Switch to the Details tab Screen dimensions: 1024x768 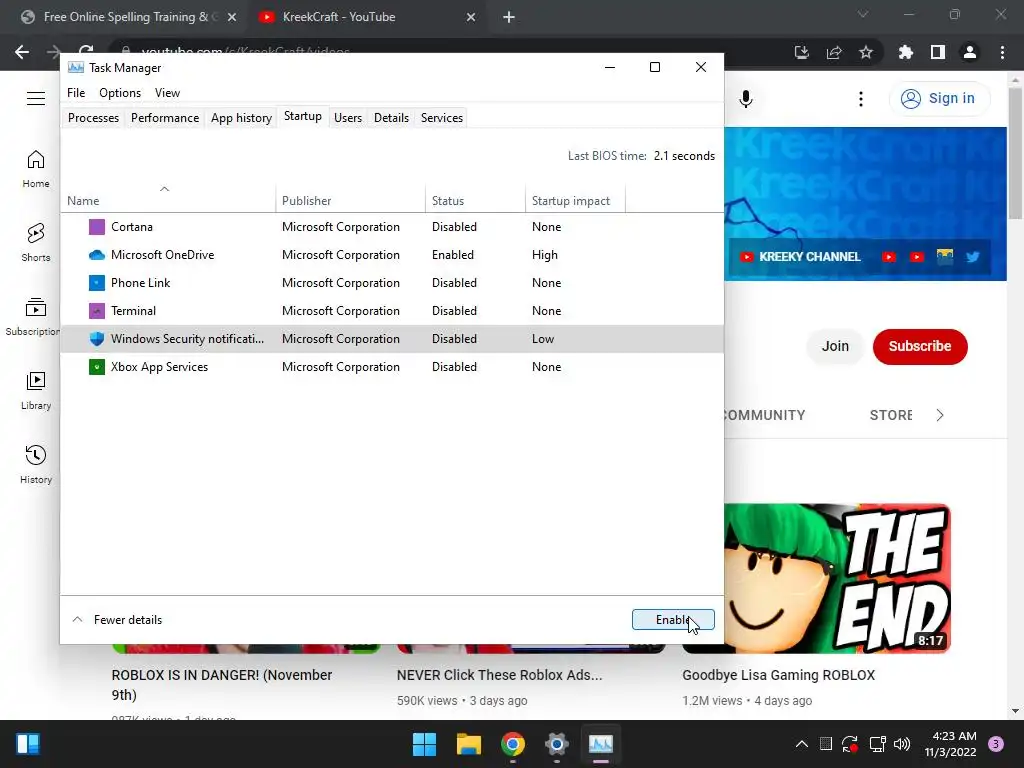(391, 118)
